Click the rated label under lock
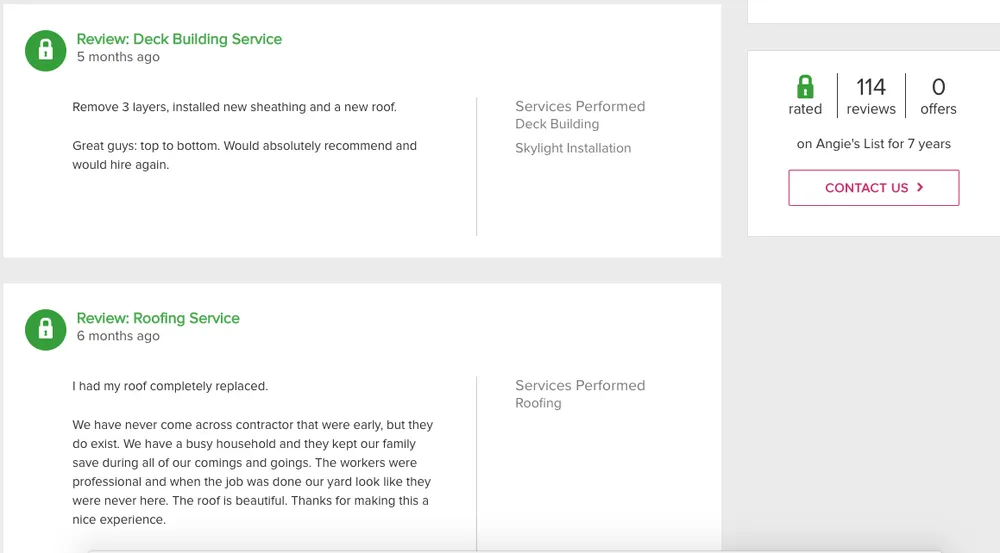The width and height of the screenshot is (1000, 553). tap(805, 109)
